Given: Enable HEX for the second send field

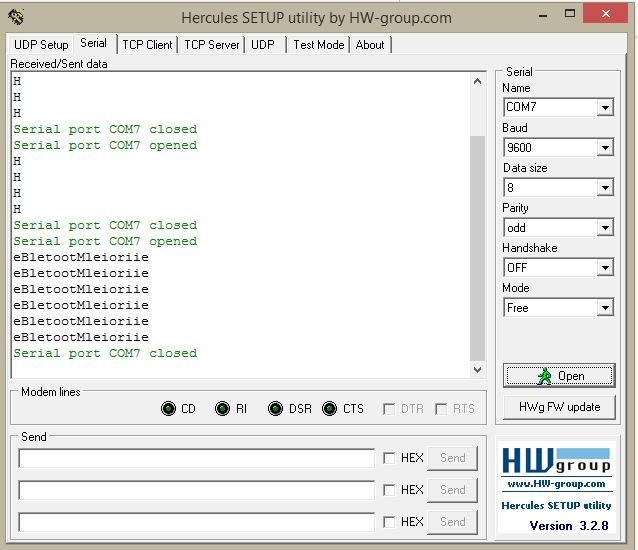Looking at the screenshot, I should click(389, 490).
